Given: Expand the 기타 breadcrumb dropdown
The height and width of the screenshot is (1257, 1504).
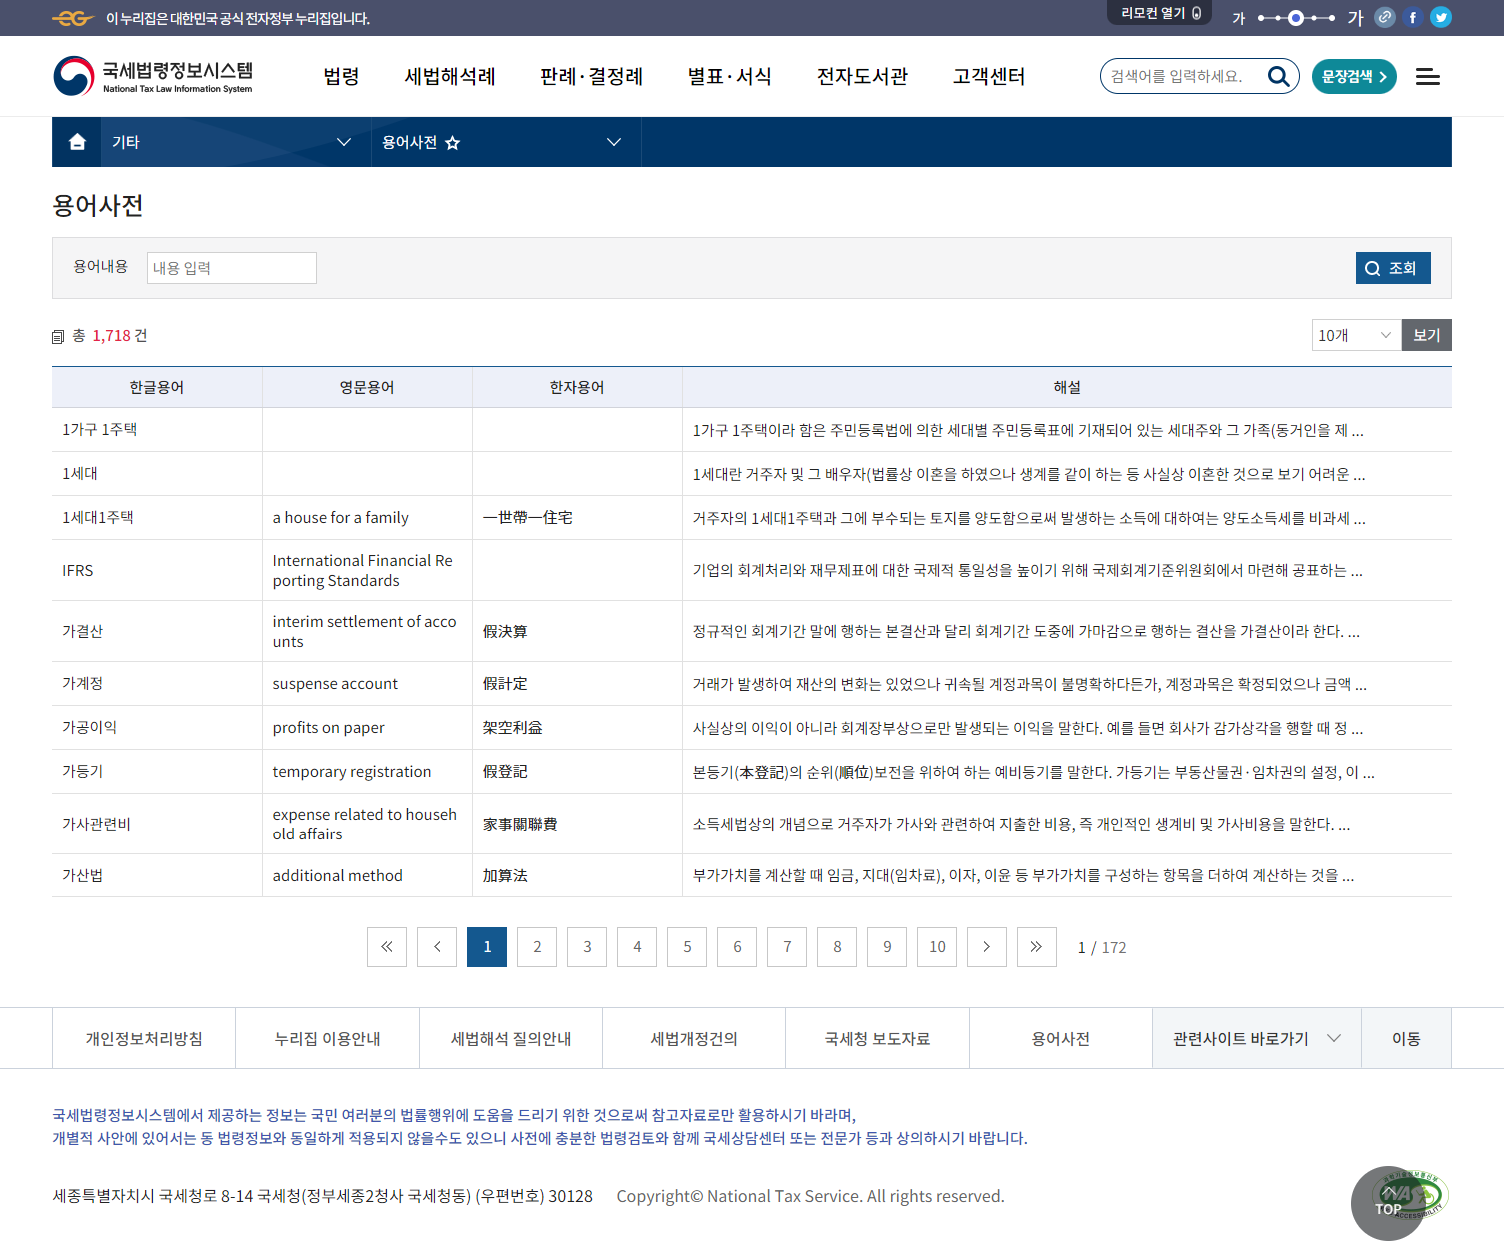Looking at the screenshot, I should pos(343,142).
